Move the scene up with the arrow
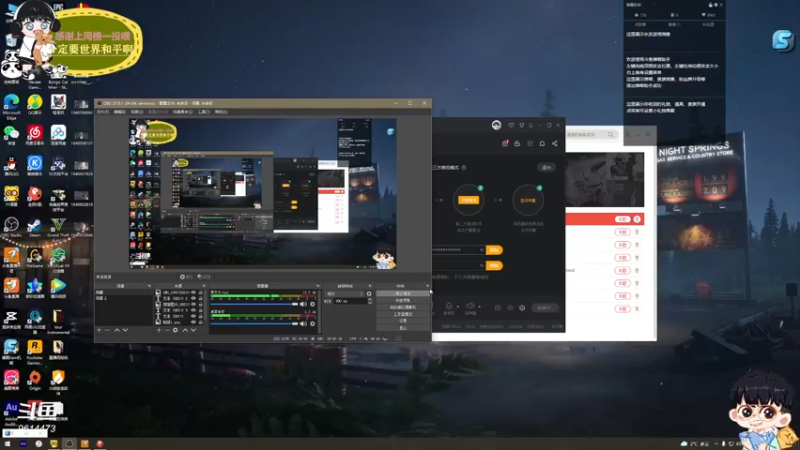 click(117, 330)
